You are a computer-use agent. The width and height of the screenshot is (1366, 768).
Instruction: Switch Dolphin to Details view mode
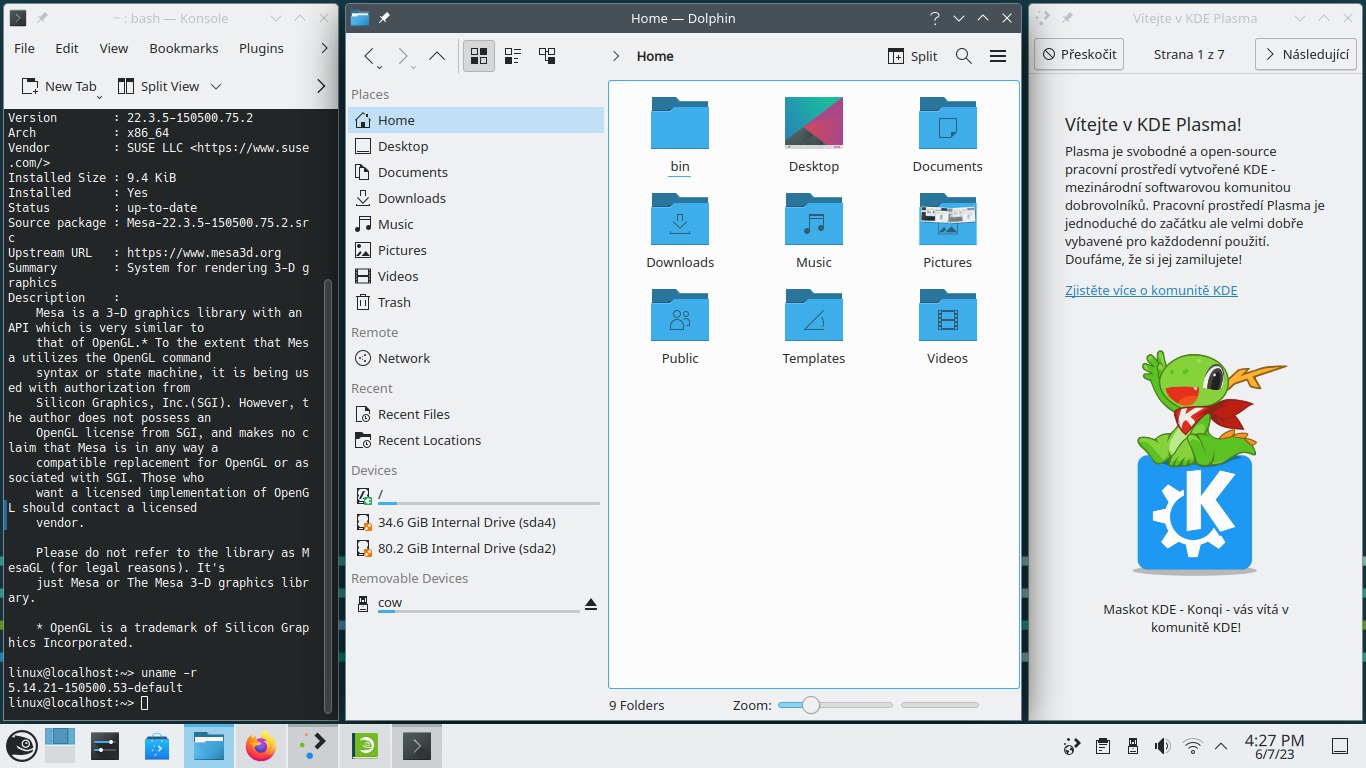(547, 56)
